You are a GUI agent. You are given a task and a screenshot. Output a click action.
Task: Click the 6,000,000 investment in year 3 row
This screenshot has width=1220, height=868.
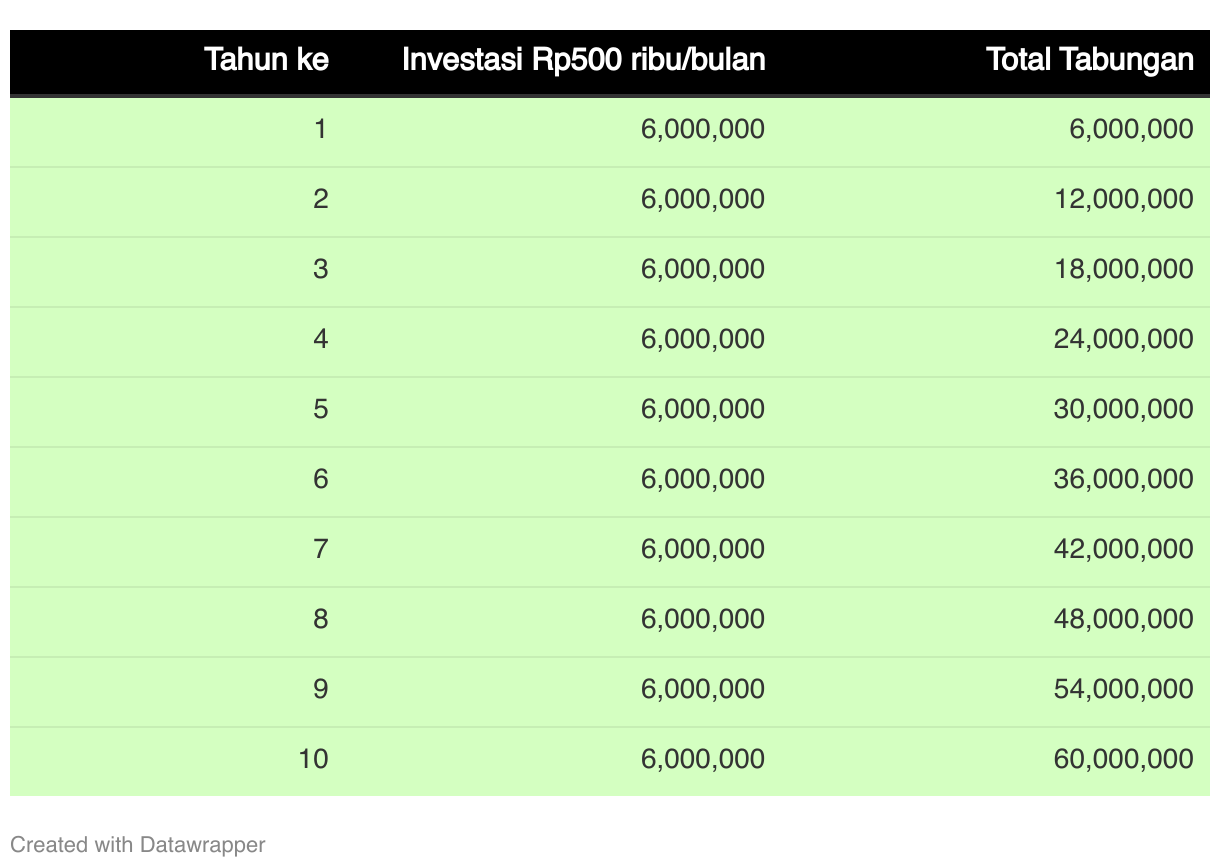pos(703,269)
